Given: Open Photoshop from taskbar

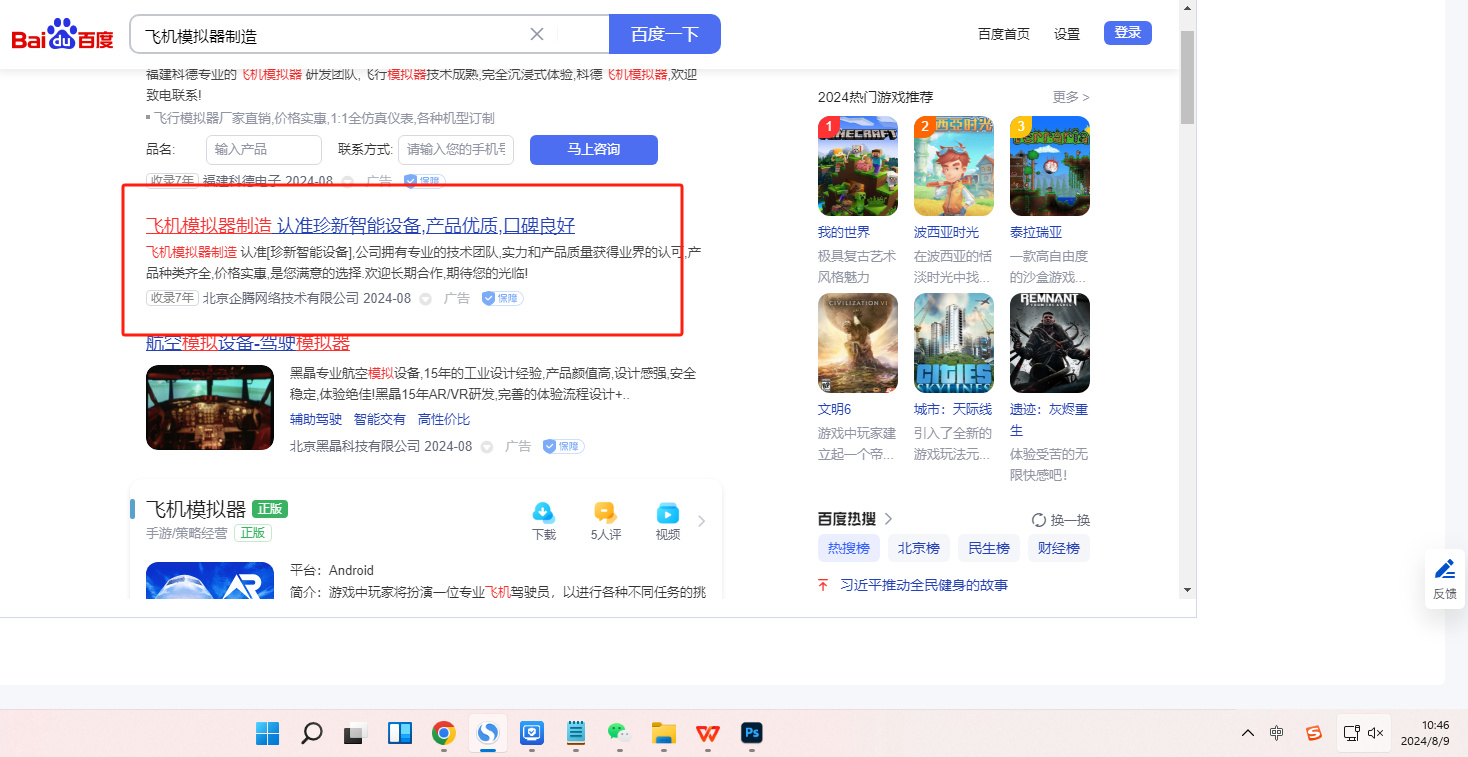Looking at the screenshot, I should tap(752, 734).
